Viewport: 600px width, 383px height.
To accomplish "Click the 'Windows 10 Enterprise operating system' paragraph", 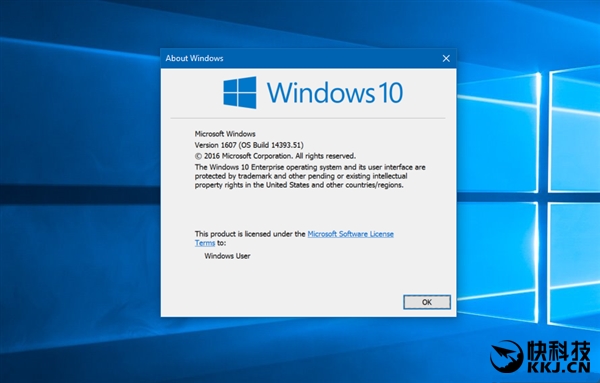I will pos(310,176).
